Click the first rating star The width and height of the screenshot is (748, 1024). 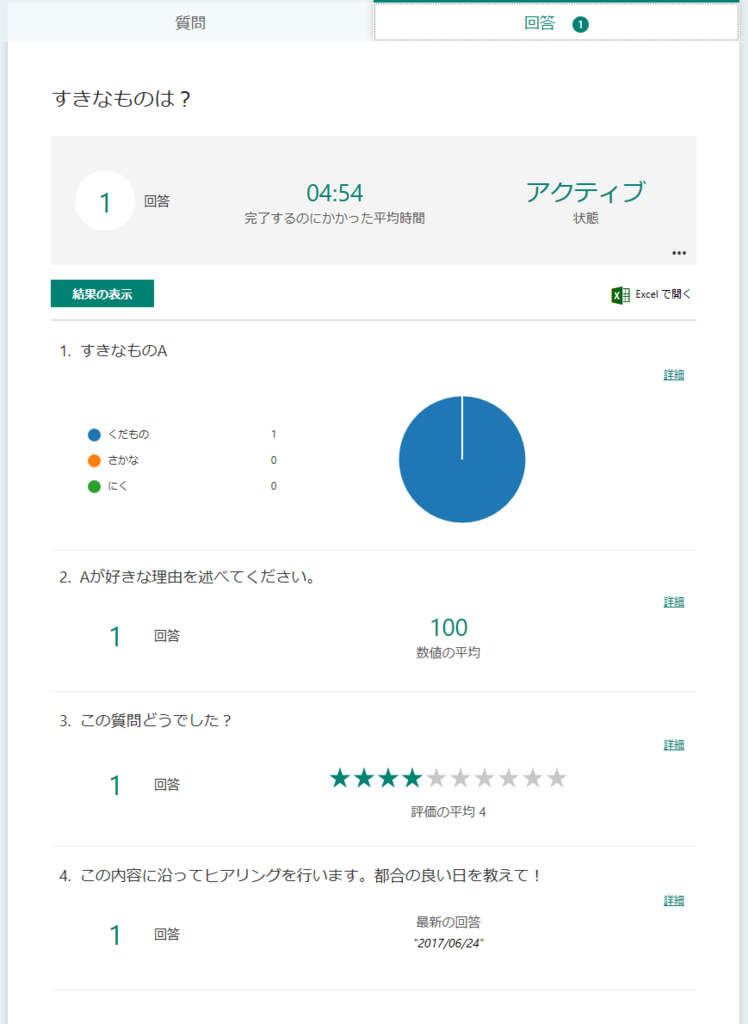[340, 778]
